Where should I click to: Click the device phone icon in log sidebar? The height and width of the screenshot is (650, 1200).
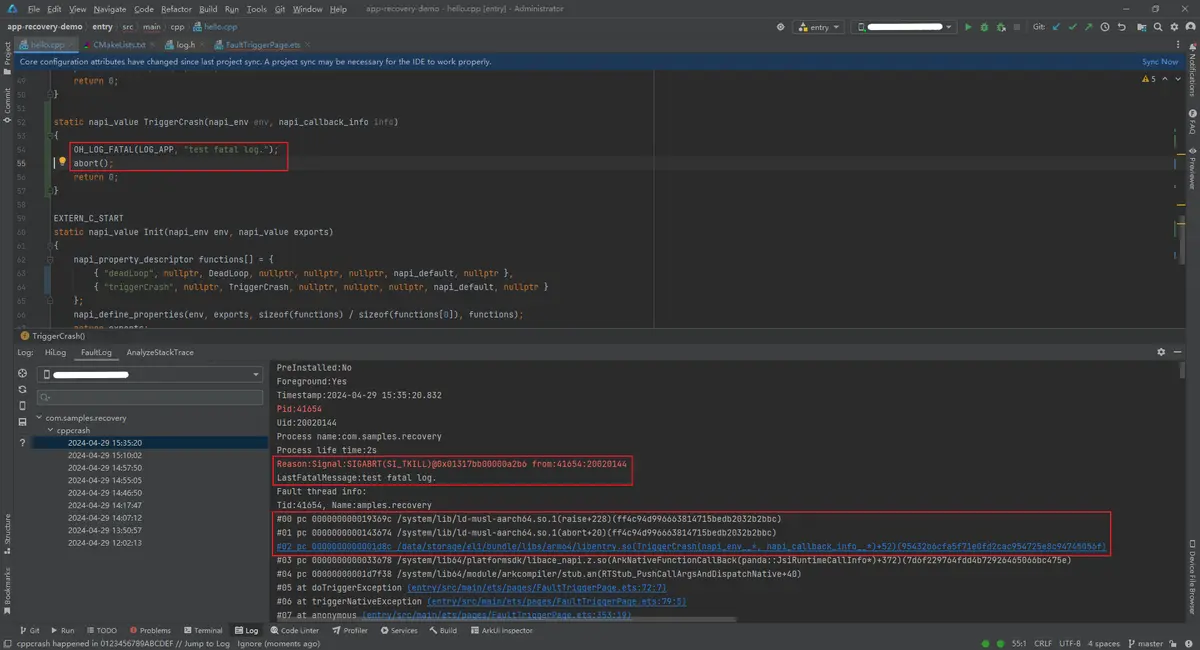coord(23,406)
